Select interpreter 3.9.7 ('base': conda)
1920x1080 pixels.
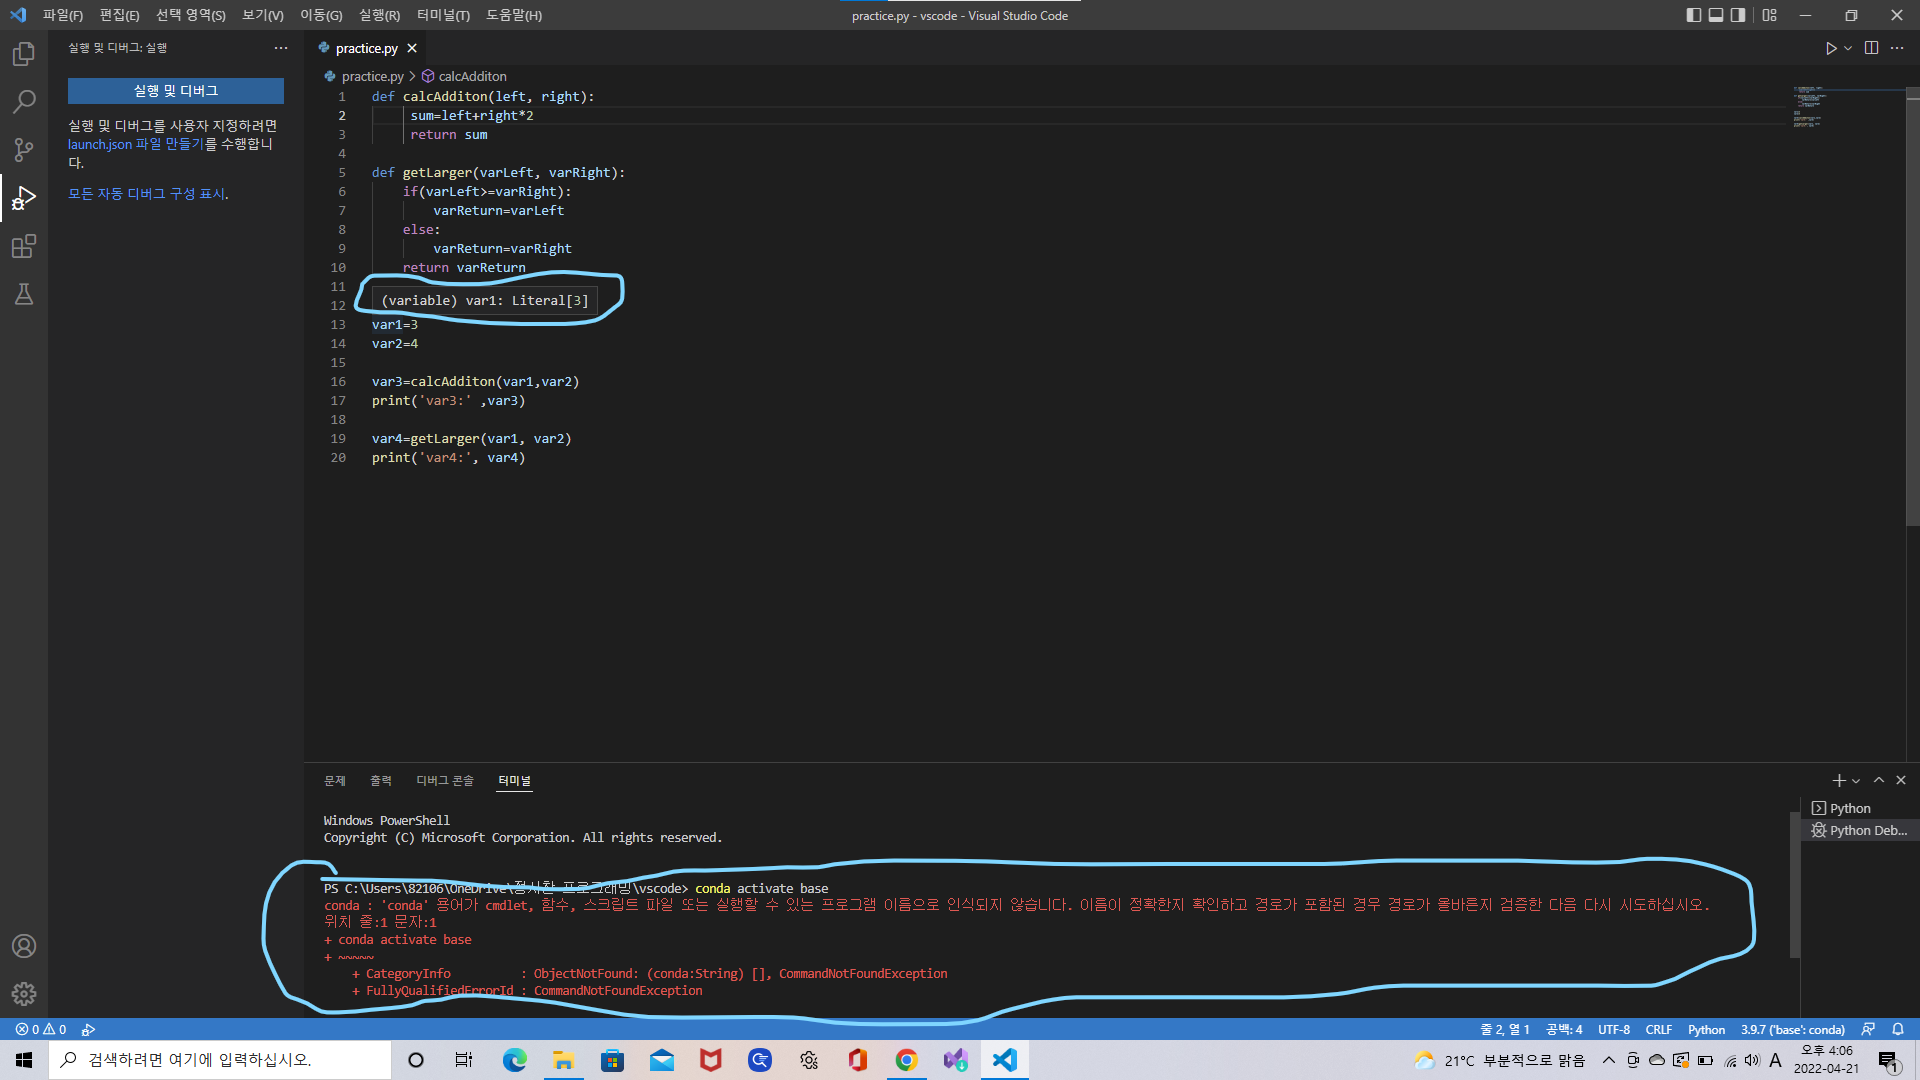(1793, 1029)
